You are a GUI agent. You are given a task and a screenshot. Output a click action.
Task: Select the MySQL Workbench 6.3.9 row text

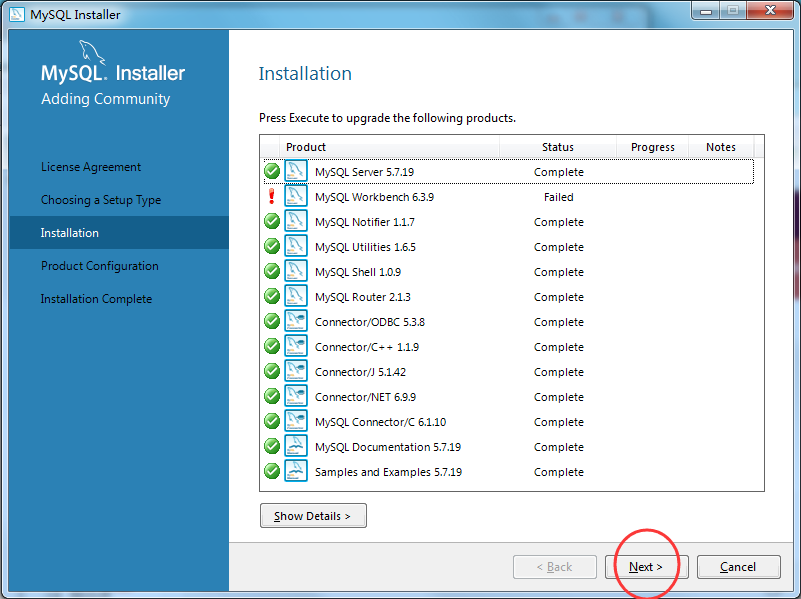[x=374, y=197]
